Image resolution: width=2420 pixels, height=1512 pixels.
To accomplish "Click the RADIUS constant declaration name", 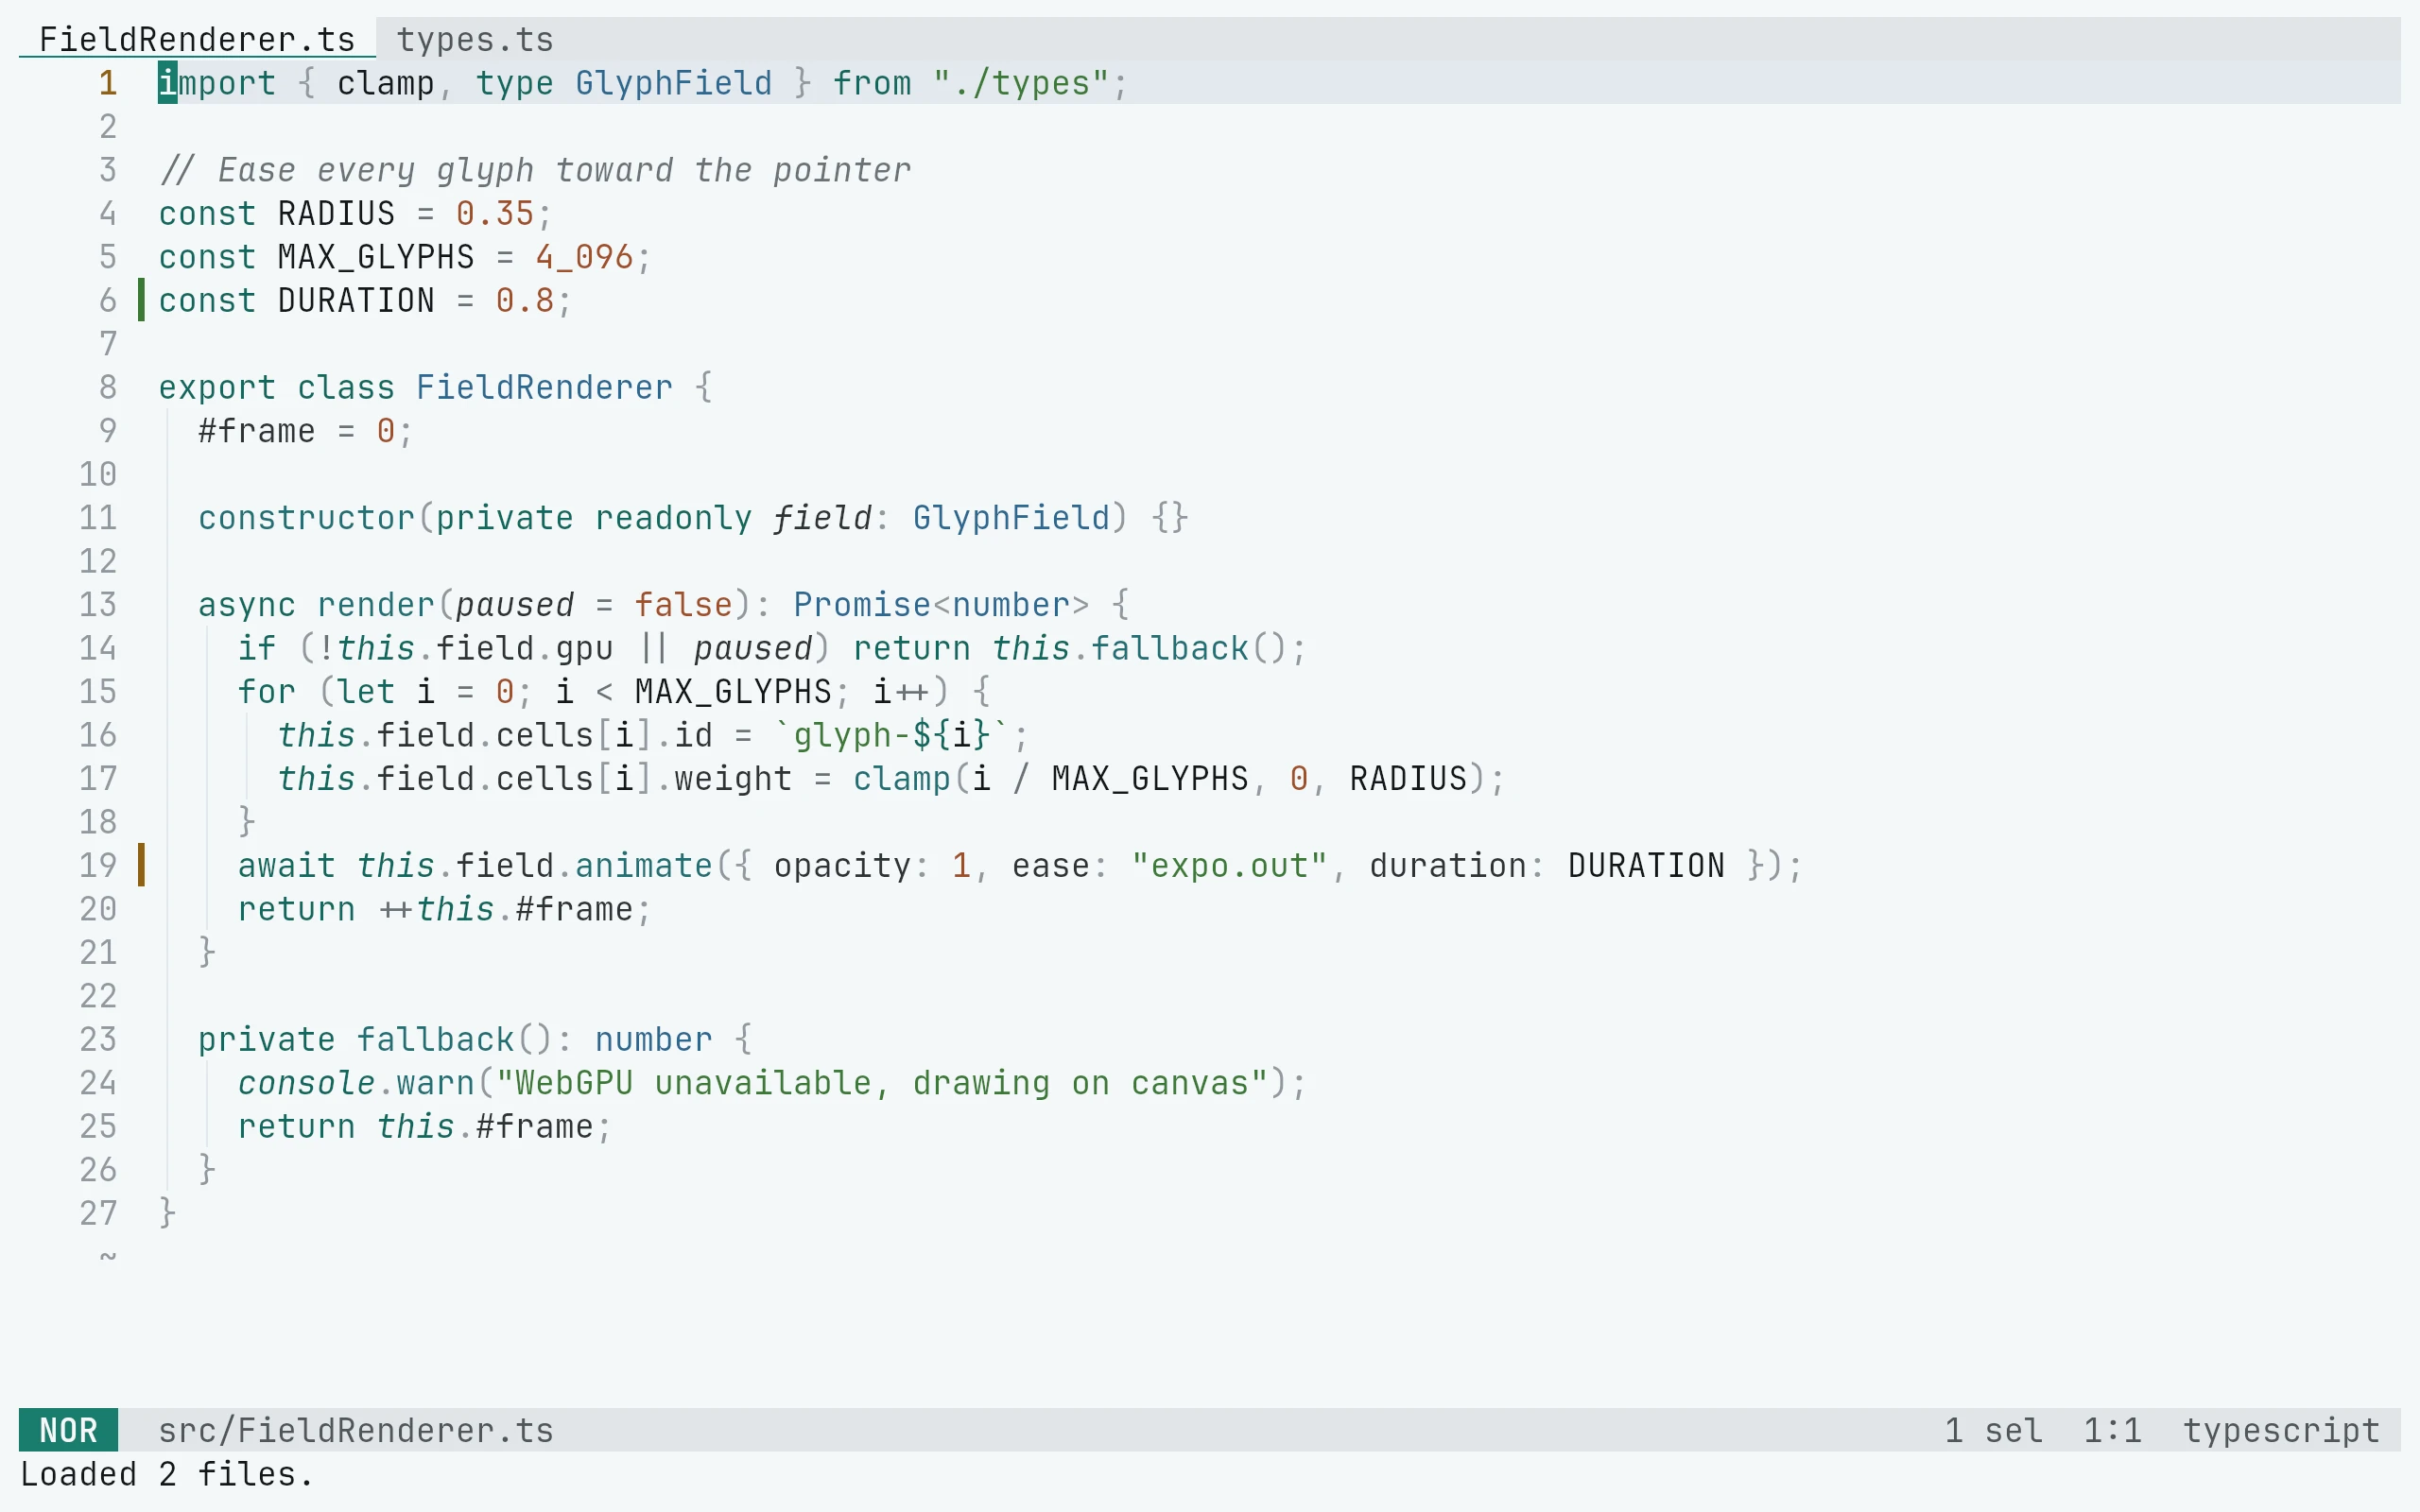I will point(336,213).
